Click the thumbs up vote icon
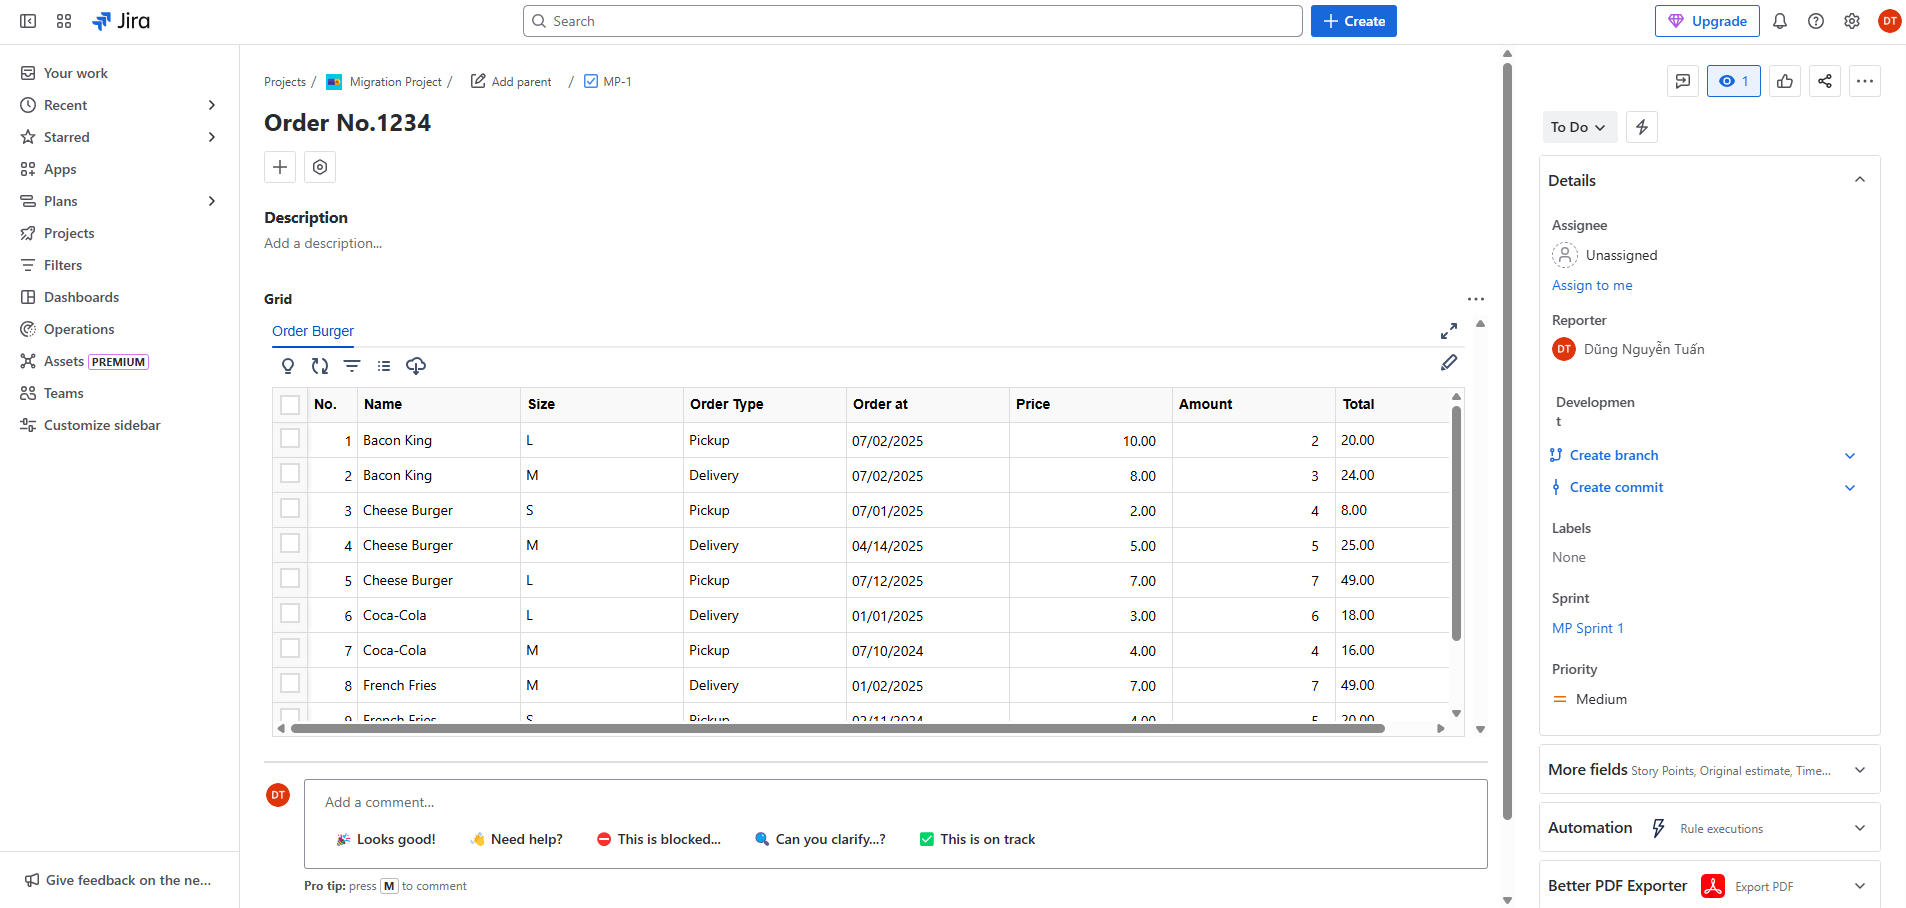Viewport: 1906px width, 908px height. pos(1785,81)
